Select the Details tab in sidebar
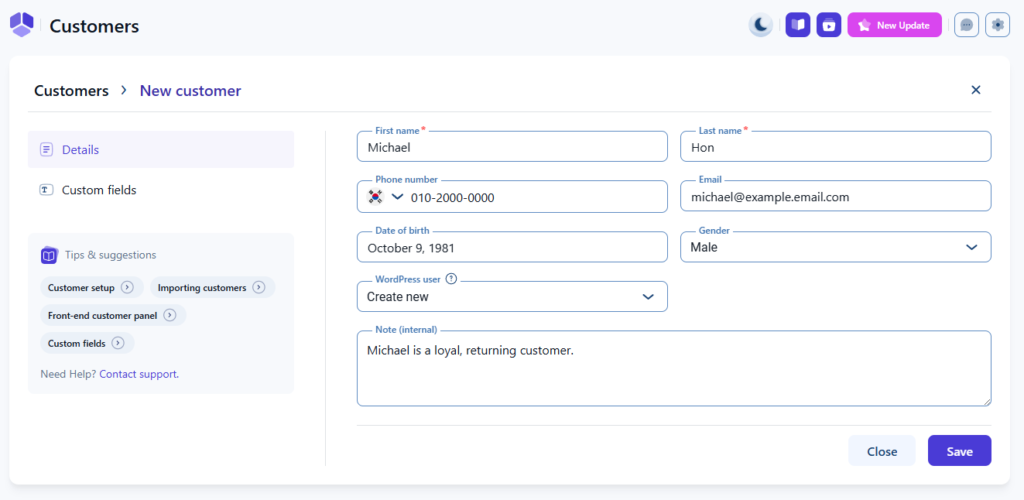 (80, 150)
